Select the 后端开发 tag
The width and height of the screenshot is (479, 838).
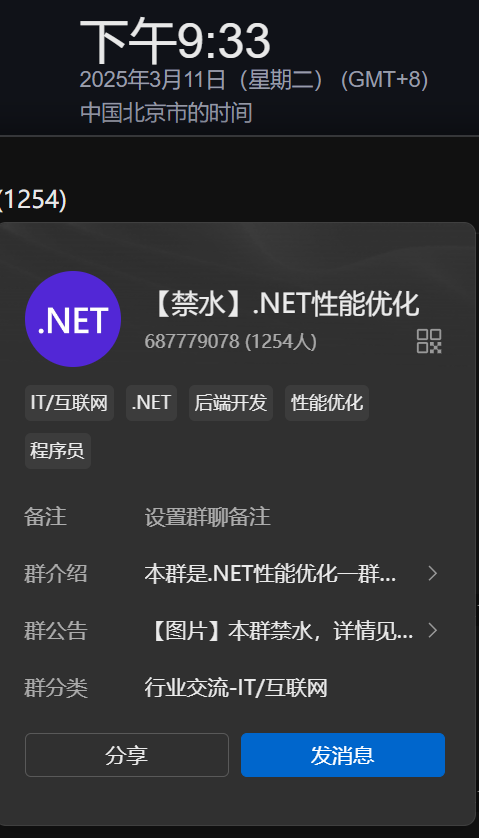coord(230,403)
